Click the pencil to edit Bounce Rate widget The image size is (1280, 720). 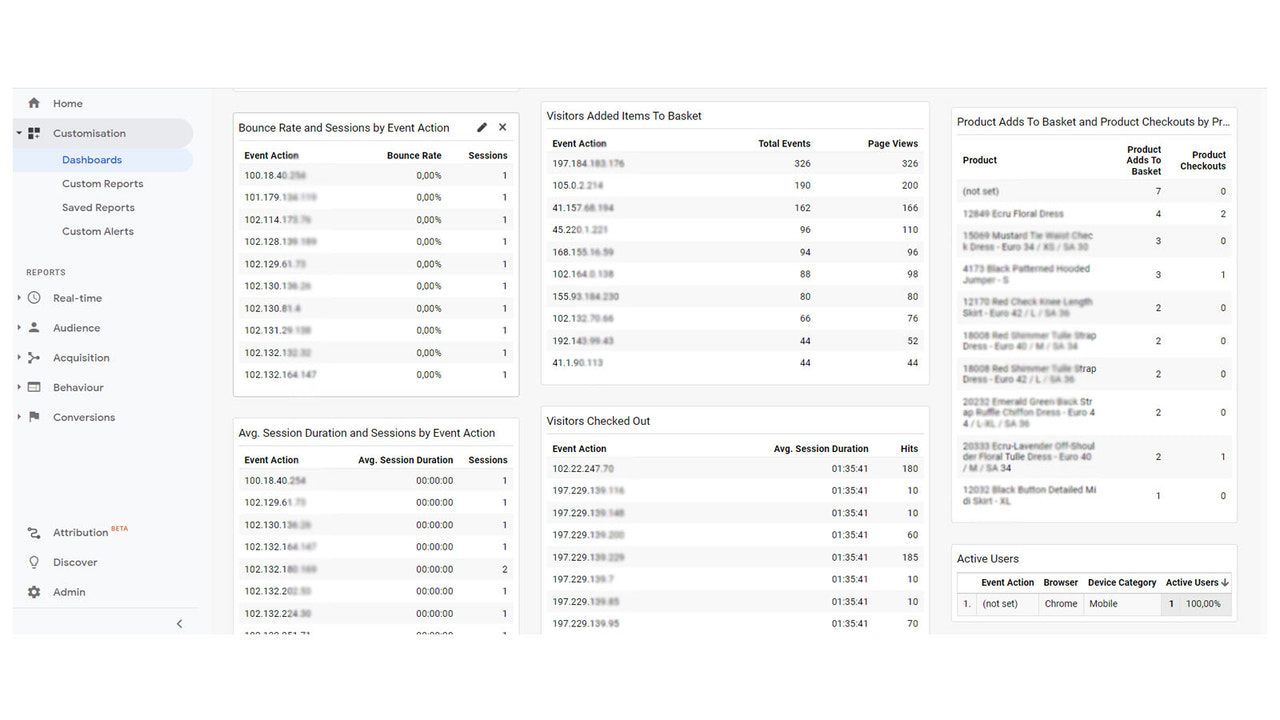tap(481, 127)
